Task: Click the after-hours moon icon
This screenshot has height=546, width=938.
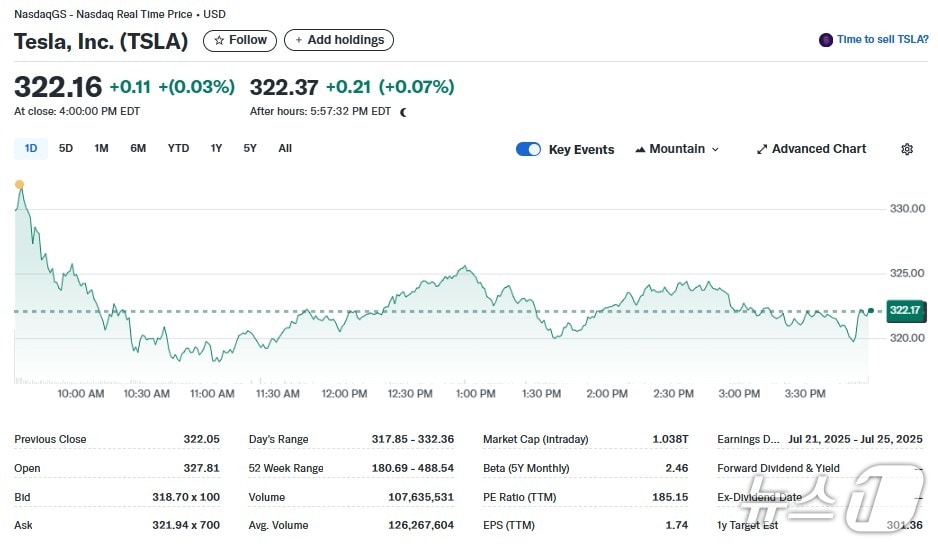Action: [404, 112]
